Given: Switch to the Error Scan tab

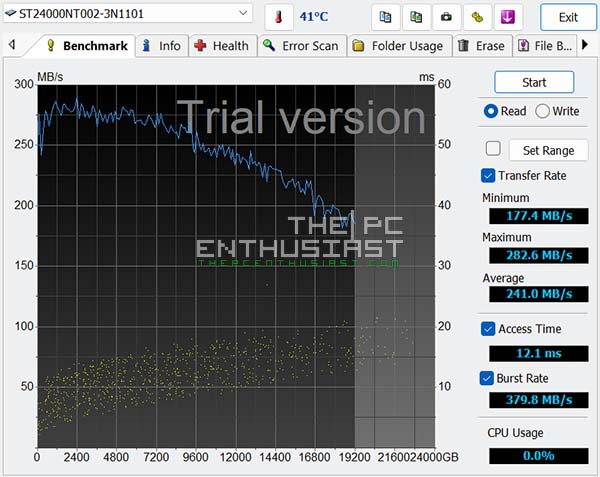Looking at the screenshot, I should 302,46.
